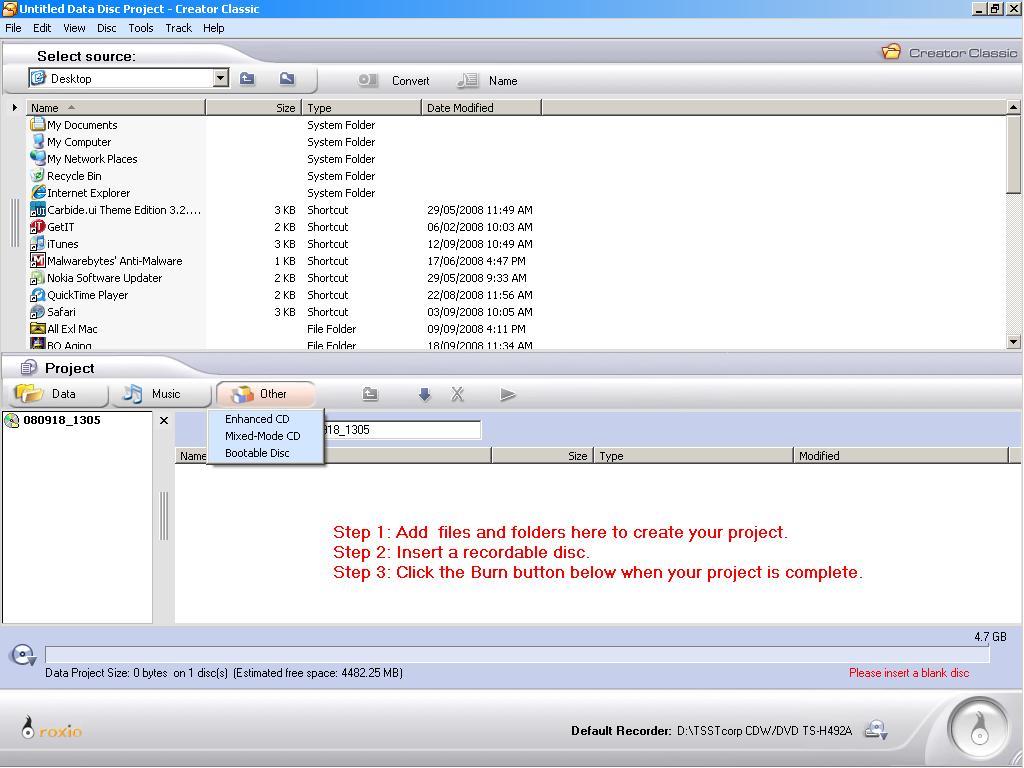Open the Disc menu
This screenshot has height=768, width=1024.
(x=106, y=28)
